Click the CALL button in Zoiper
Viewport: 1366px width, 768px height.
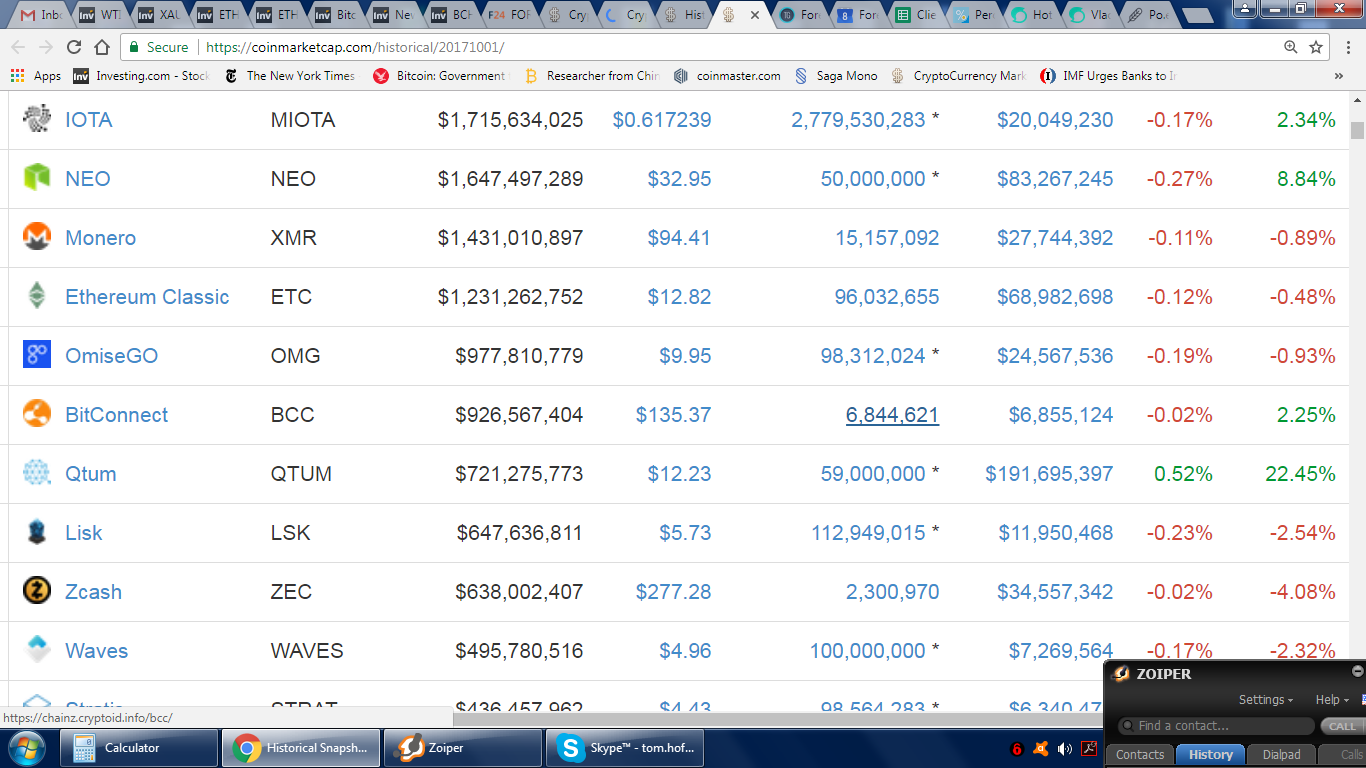[x=1342, y=726]
